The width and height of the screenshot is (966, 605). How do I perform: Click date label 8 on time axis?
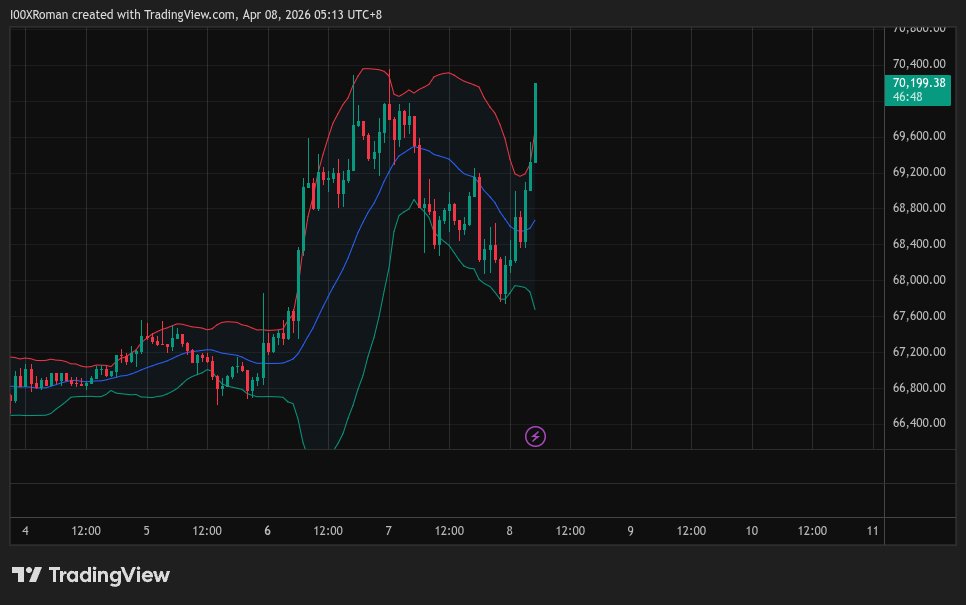tap(509, 531)
